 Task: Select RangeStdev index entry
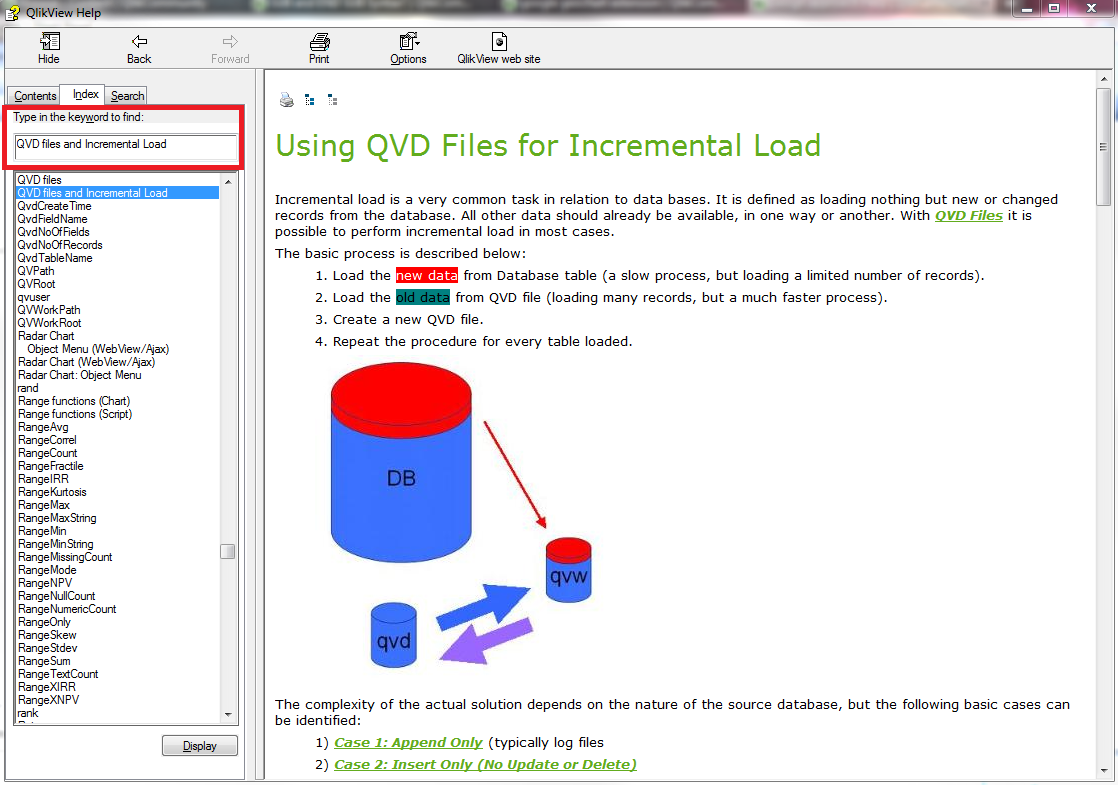pos(48,648)
